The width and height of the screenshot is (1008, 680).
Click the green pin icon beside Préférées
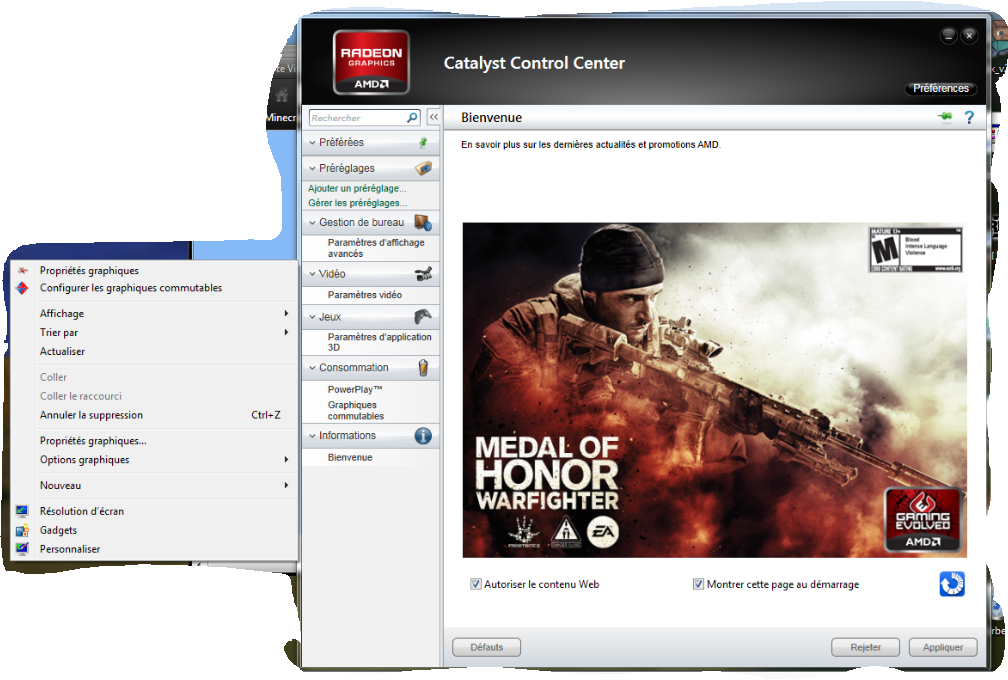coord(423,142)
